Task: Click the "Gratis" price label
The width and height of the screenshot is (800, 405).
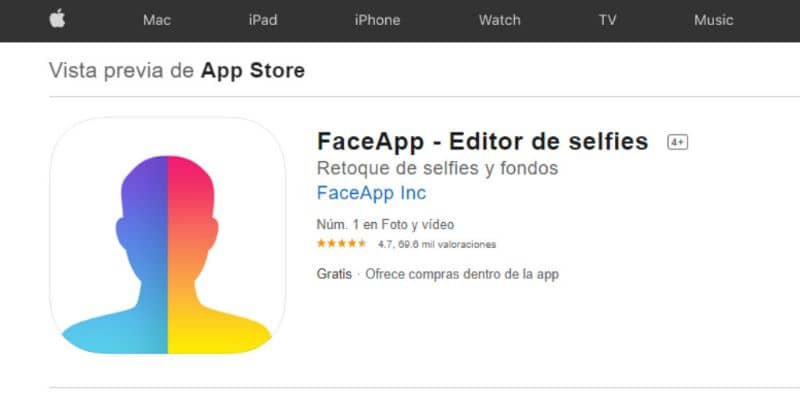Action: pos(334,274)
